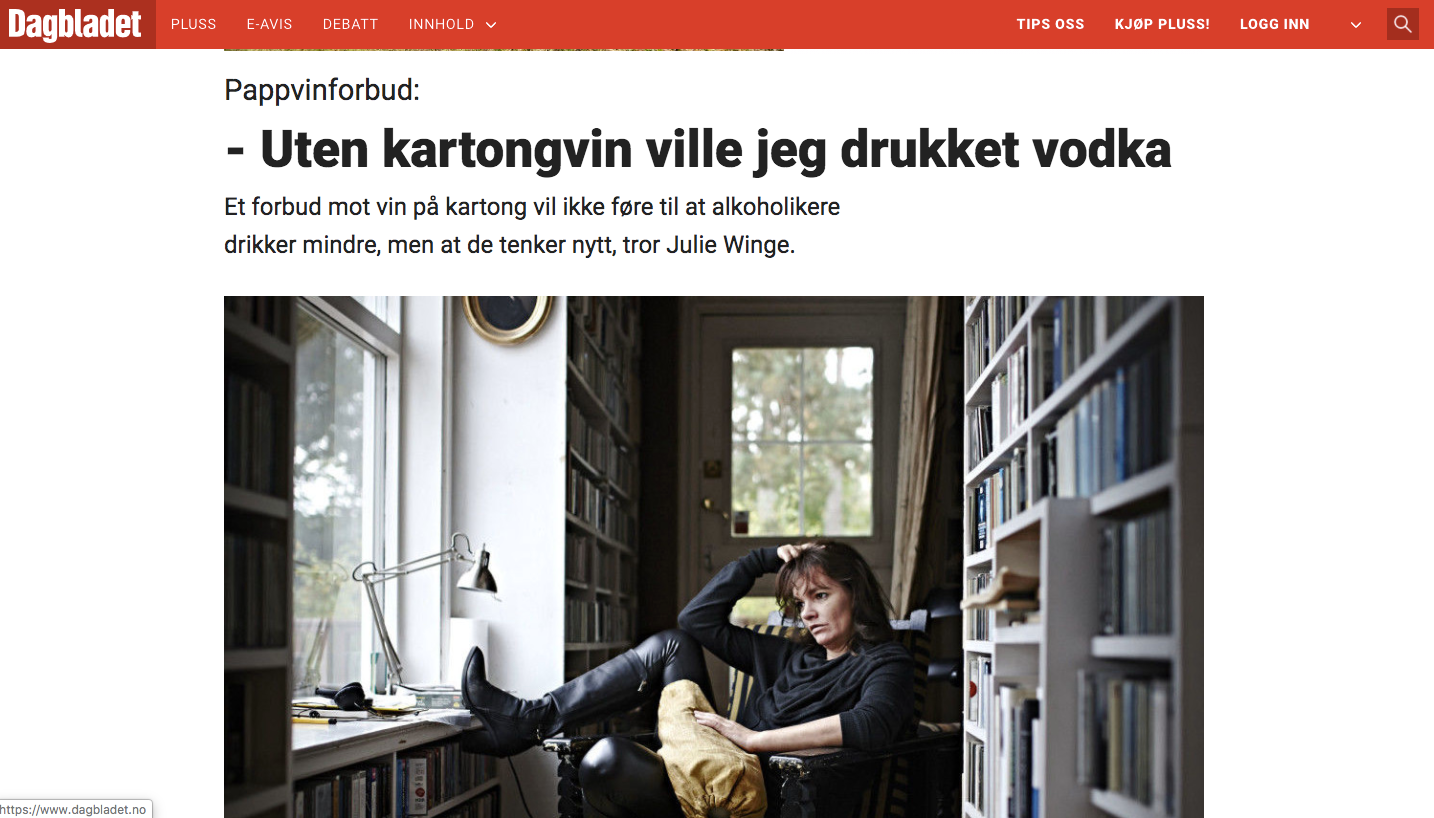Click the Dagbladet logo
Viewport: 1434px width, 818px height.
(76, 24)
